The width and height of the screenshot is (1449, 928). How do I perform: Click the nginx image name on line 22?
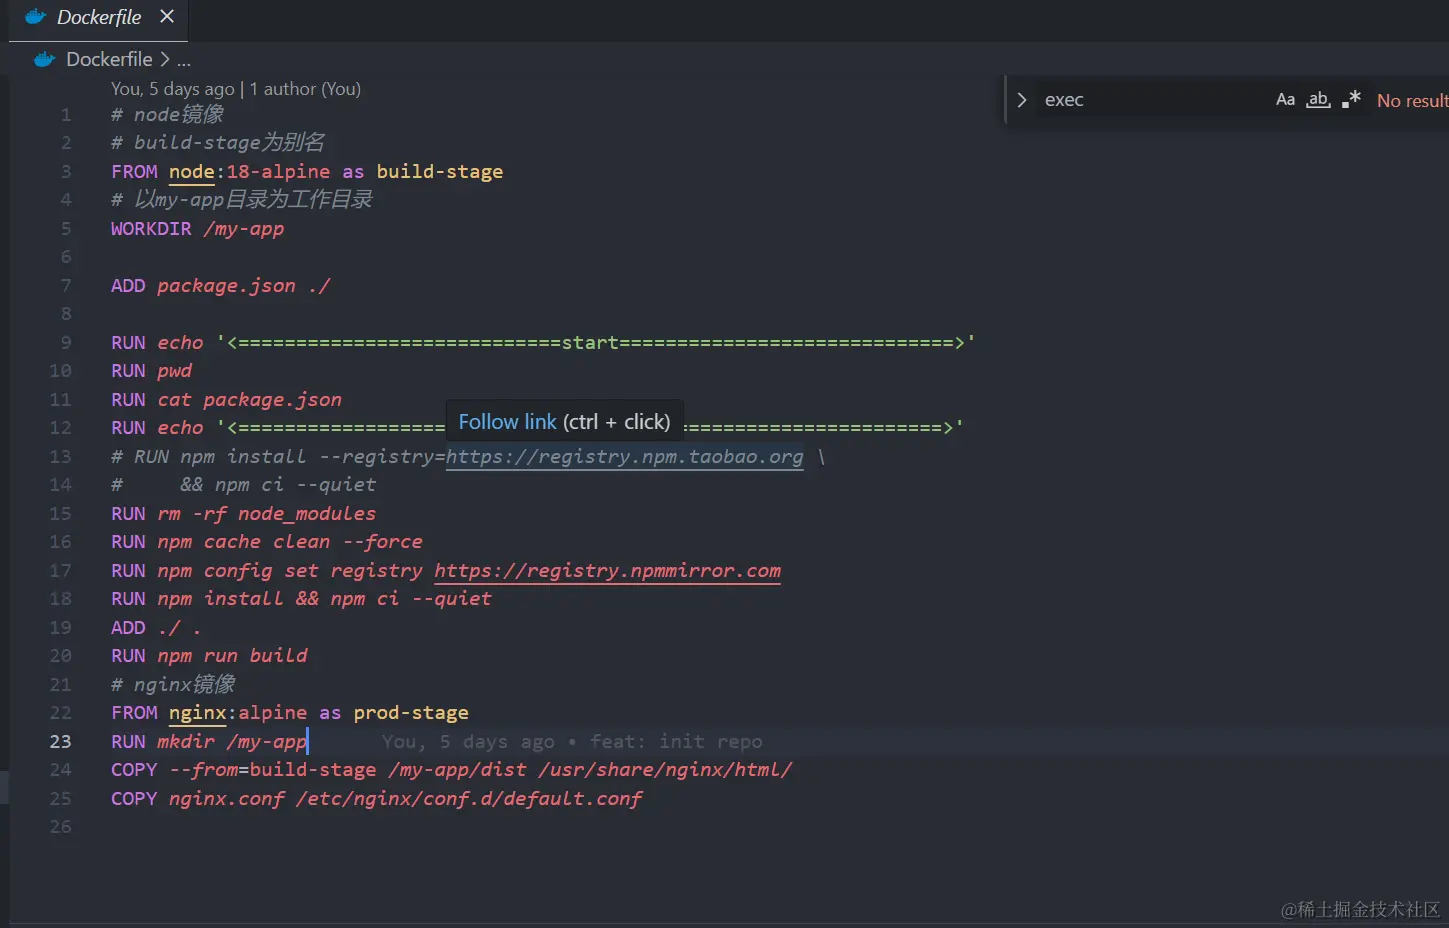pyautogui.click(x=198, y=713)
